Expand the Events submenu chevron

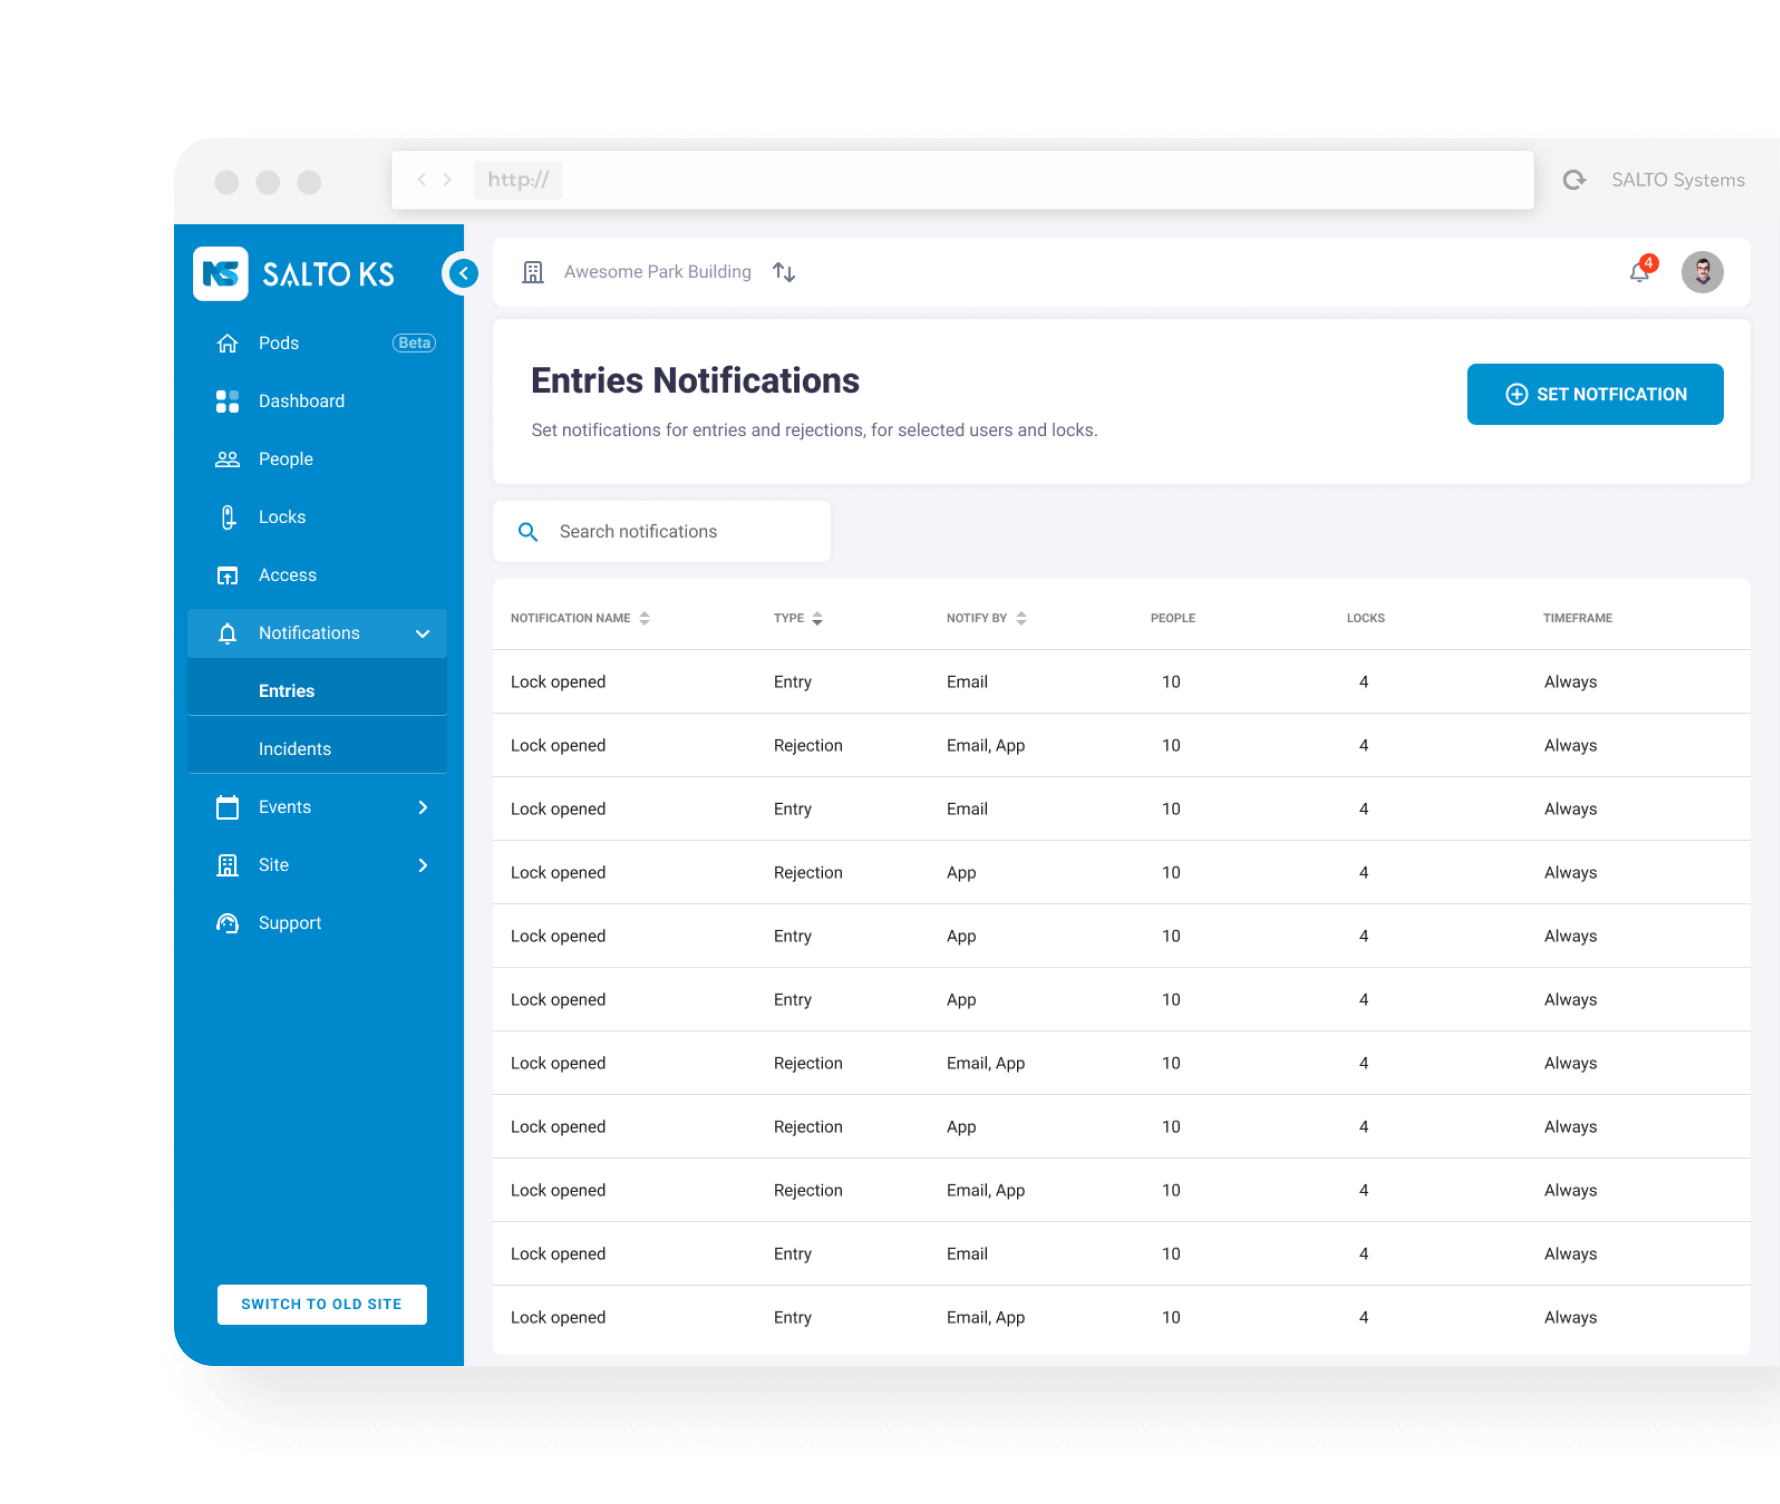[423, 807]
